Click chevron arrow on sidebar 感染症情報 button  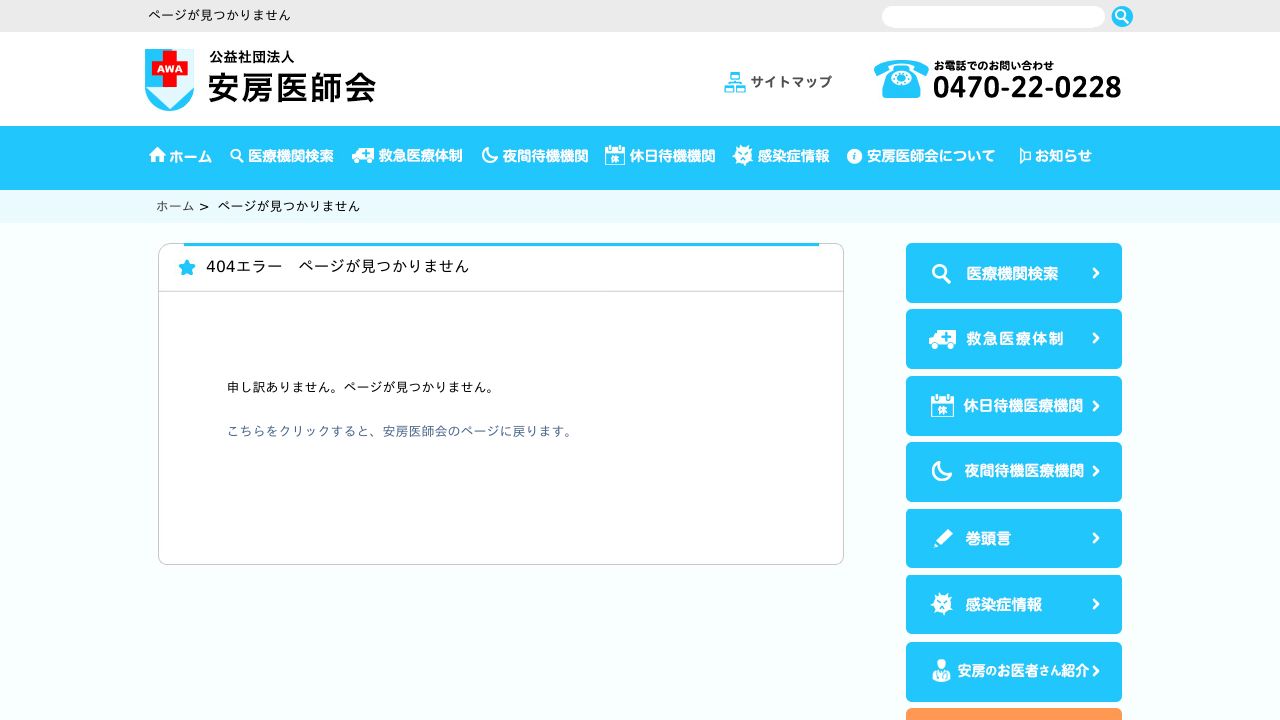click(1096, 604)
